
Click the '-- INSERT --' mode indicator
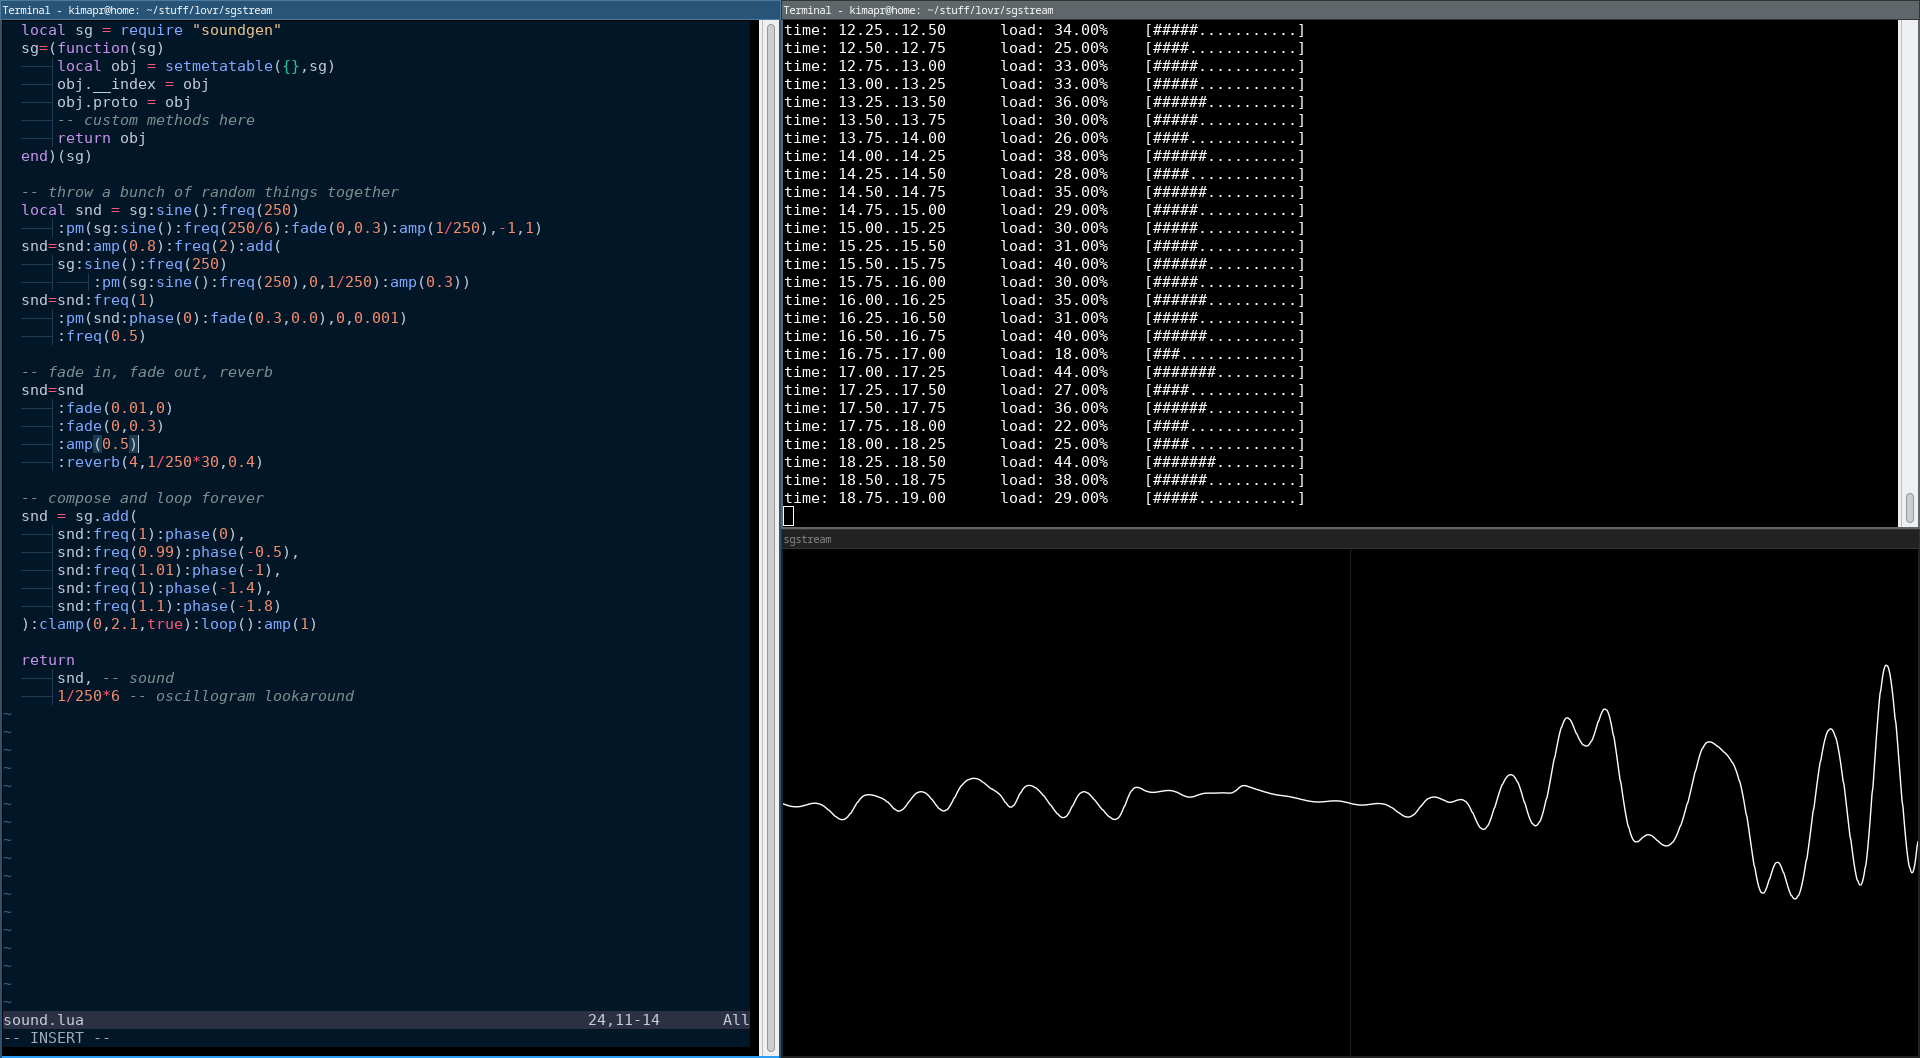57,1038
